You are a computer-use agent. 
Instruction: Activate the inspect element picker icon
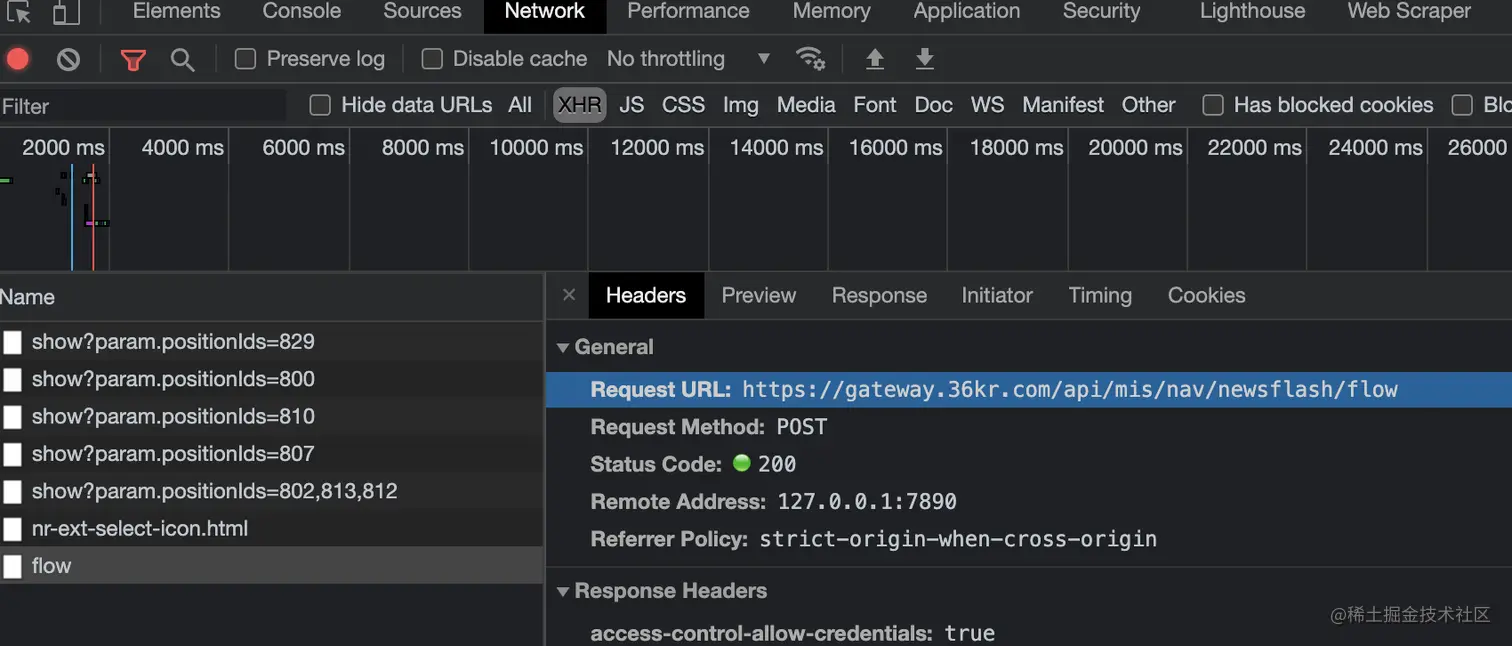pos(19,12)
